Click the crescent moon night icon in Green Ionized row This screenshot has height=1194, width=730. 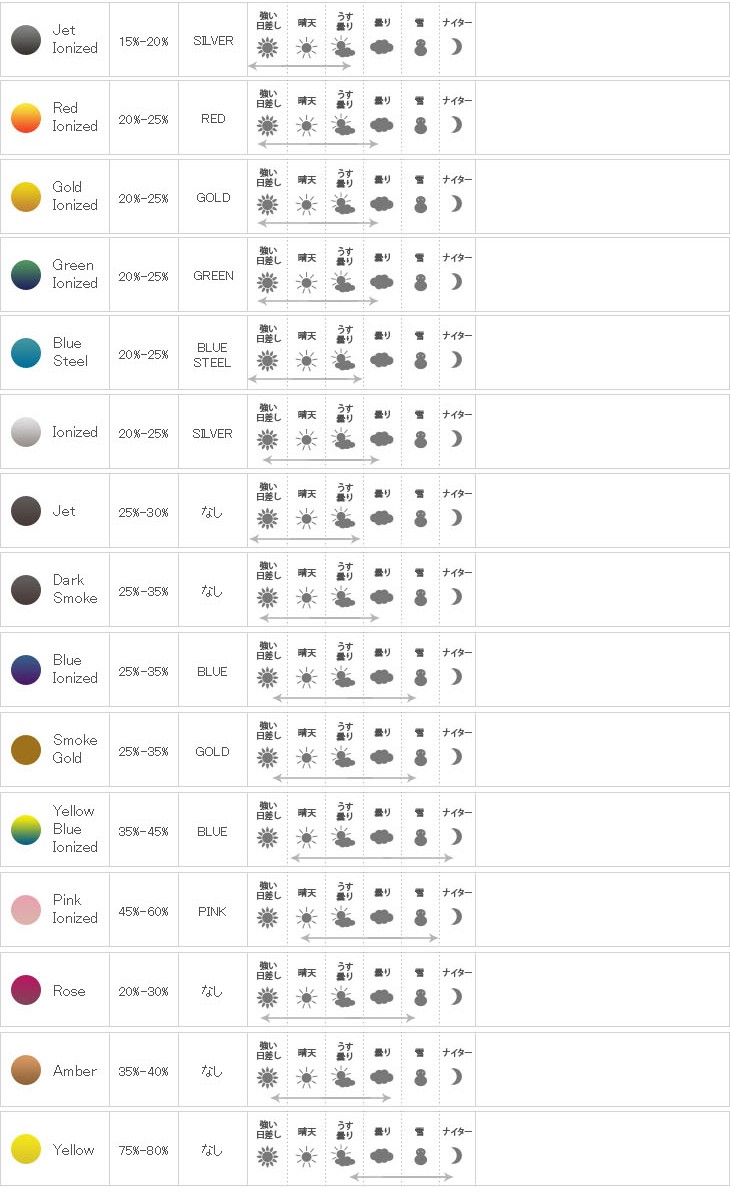coord(456,282)
